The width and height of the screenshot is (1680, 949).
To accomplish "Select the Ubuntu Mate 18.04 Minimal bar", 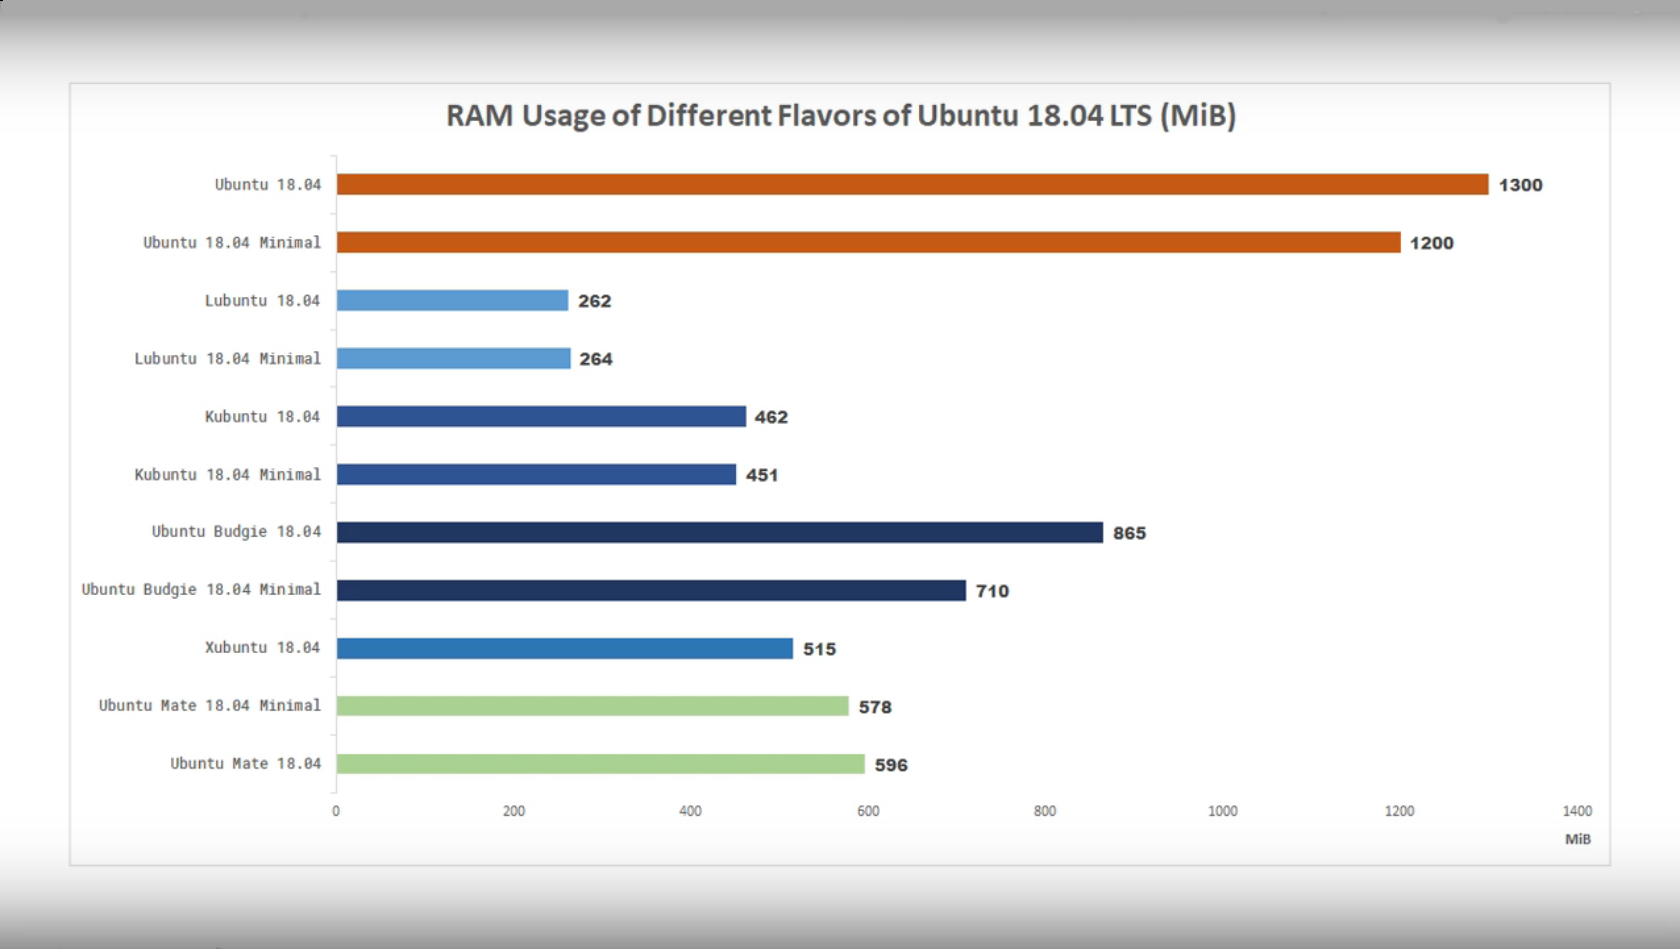I will click(592, 706).
